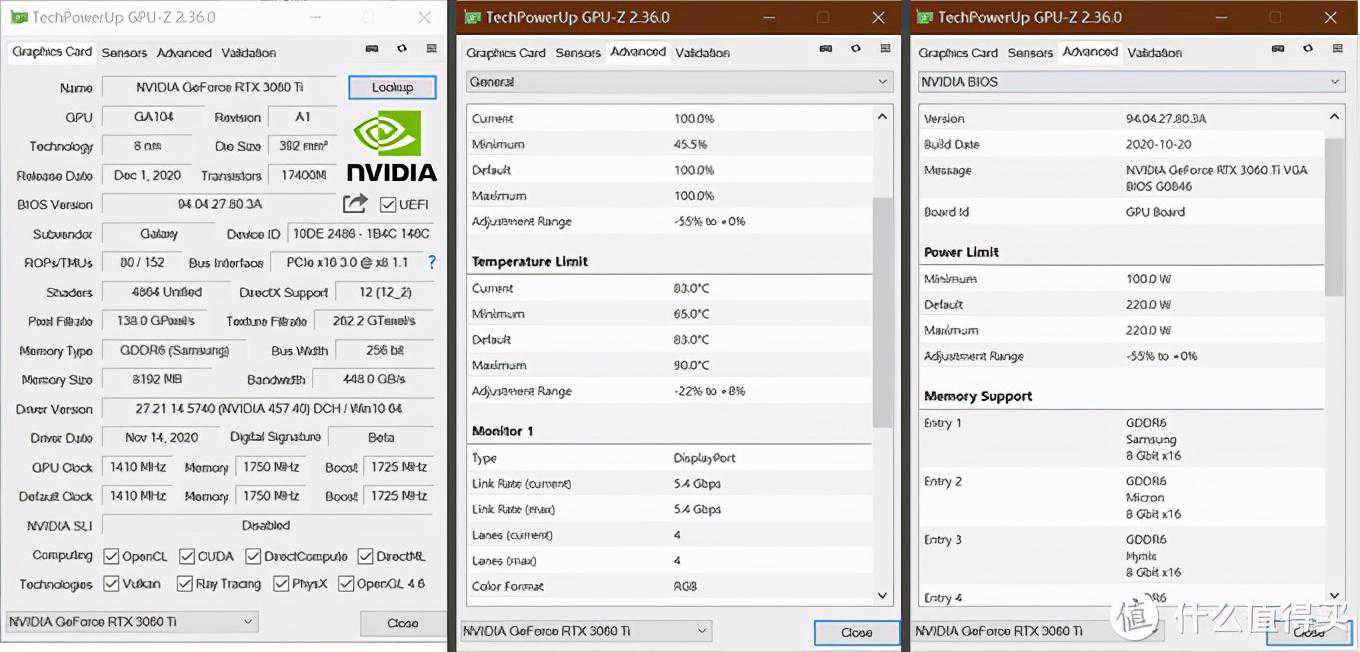Image resolution: width=1360 pixels, height=652 pixels.
Task: Expand the NVIDIA BIOS category dropdown
Action: point(1132,82)
